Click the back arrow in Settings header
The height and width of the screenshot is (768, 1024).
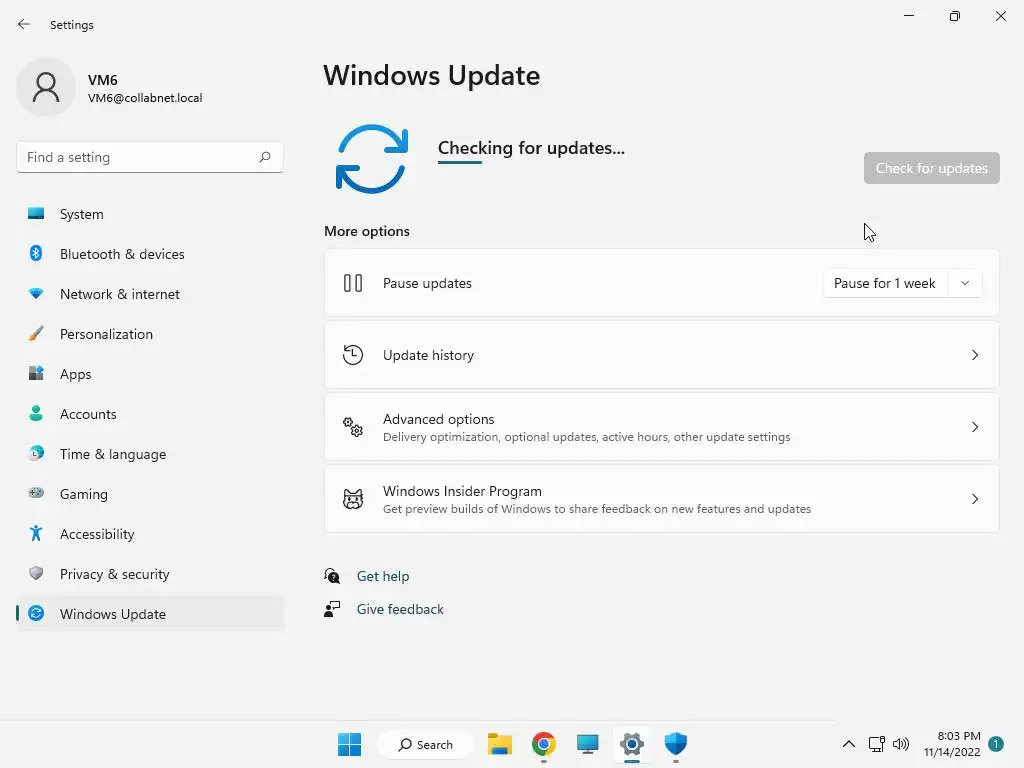coord(24,24)
